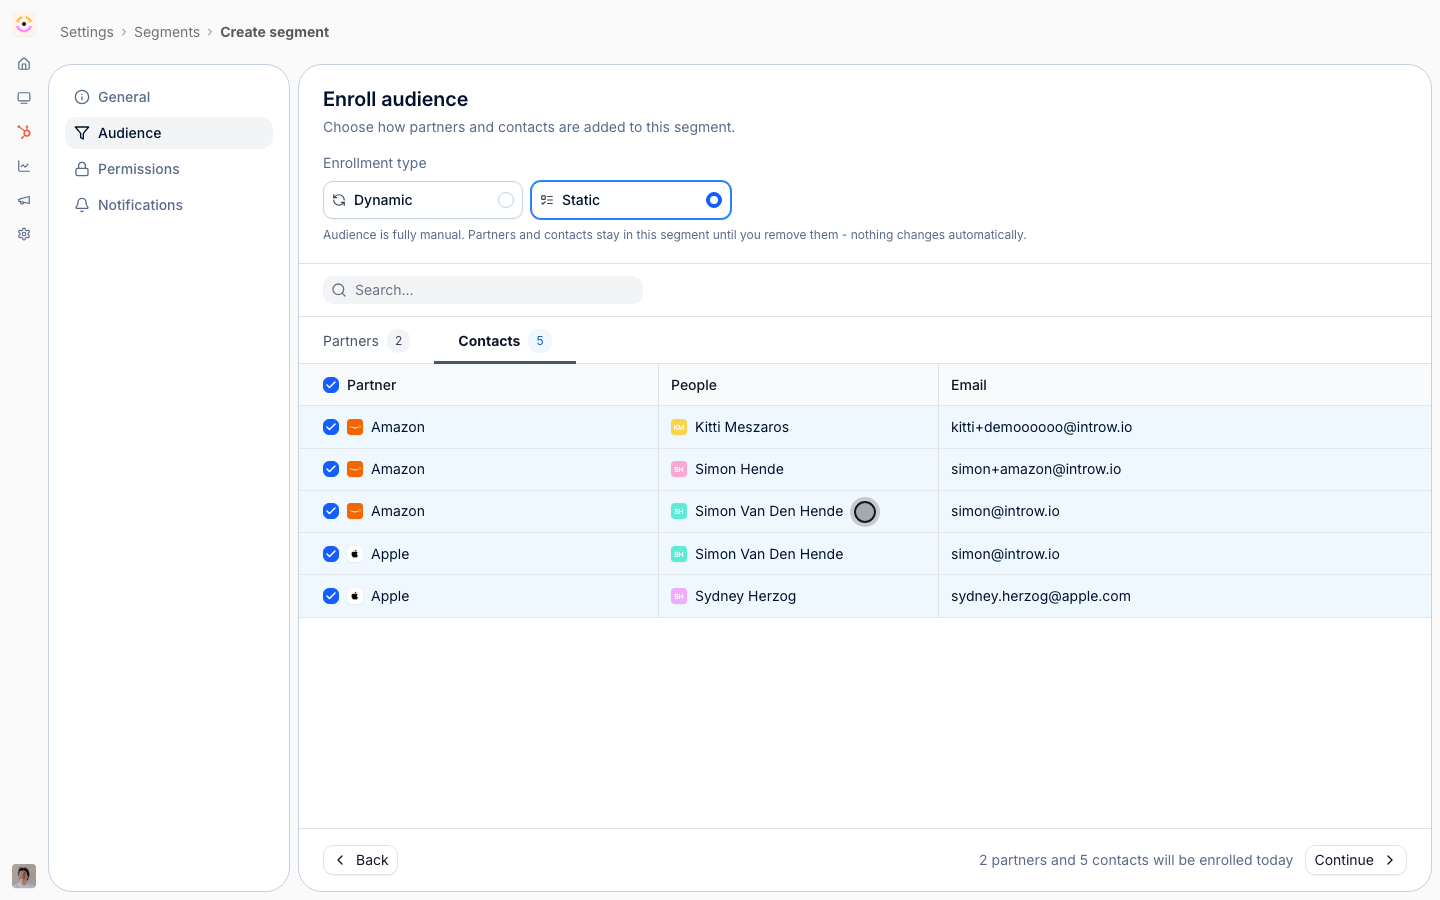This screenshot has width=1440, height=900.
Task: Click the Search input field
Action: 483,290
